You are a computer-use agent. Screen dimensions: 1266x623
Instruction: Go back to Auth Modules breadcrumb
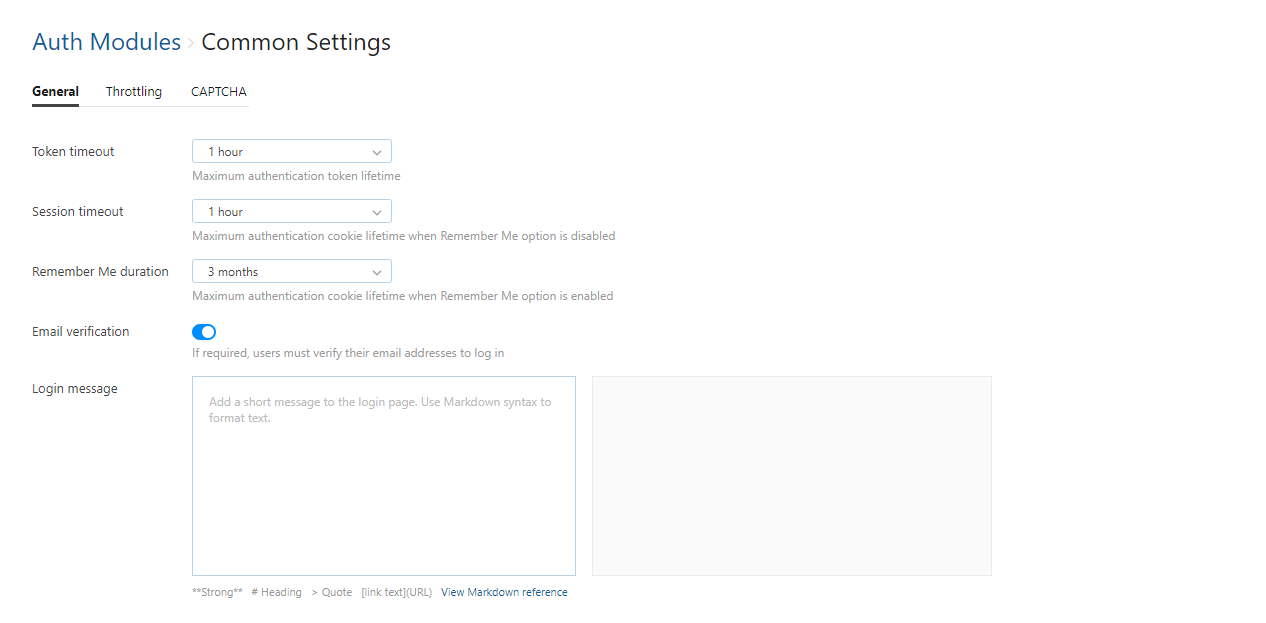pos(106,42)
